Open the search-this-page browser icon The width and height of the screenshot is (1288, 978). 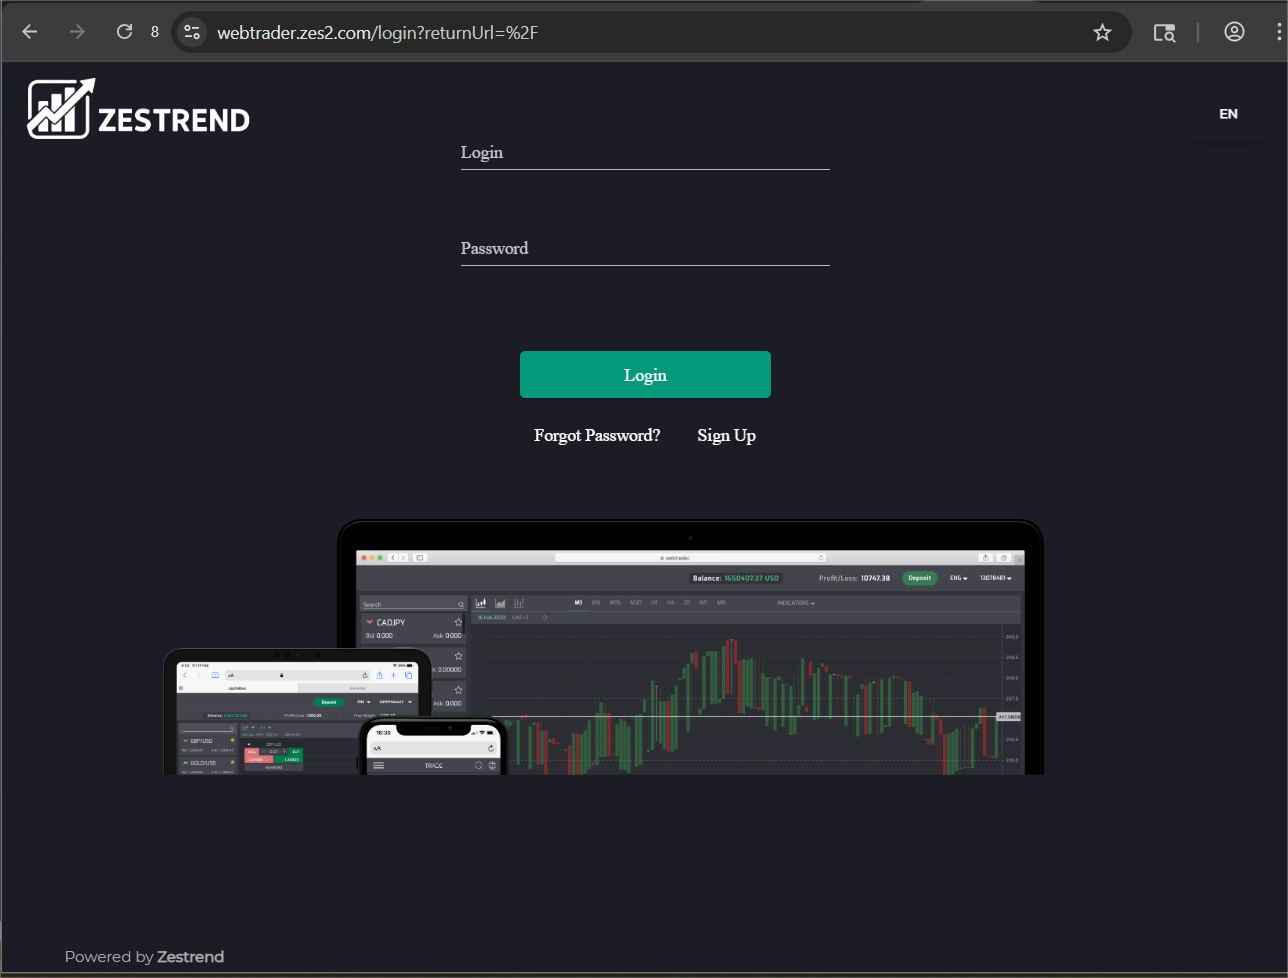point(1164,31)
